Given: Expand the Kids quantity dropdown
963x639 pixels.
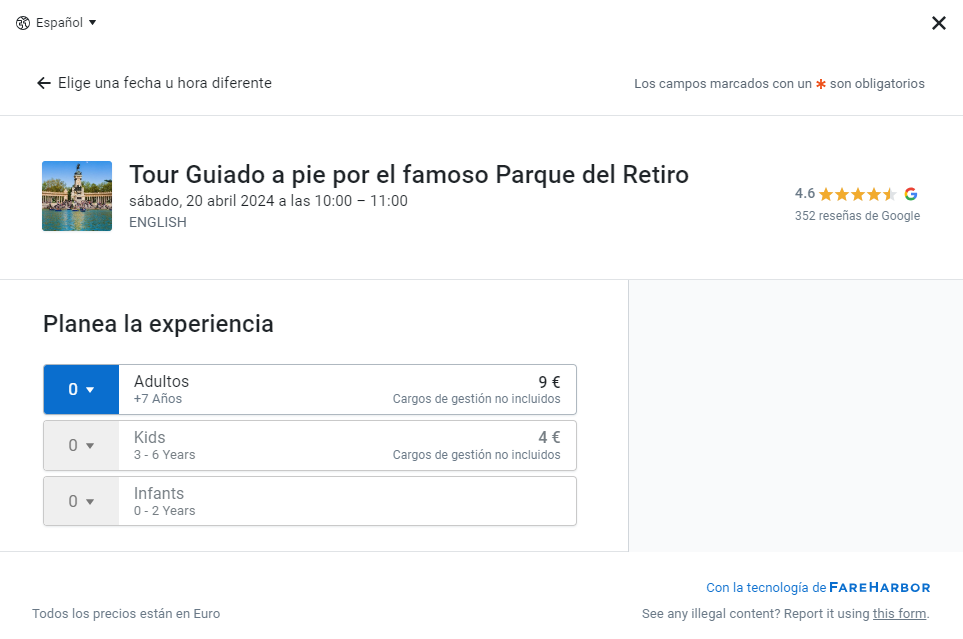Looking at the screenshot, I should point(81,445).
